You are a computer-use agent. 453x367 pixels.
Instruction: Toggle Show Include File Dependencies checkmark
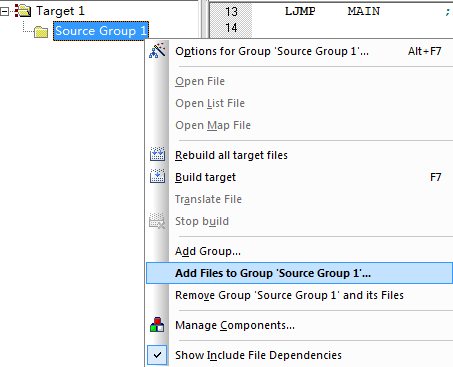[157, 355]
